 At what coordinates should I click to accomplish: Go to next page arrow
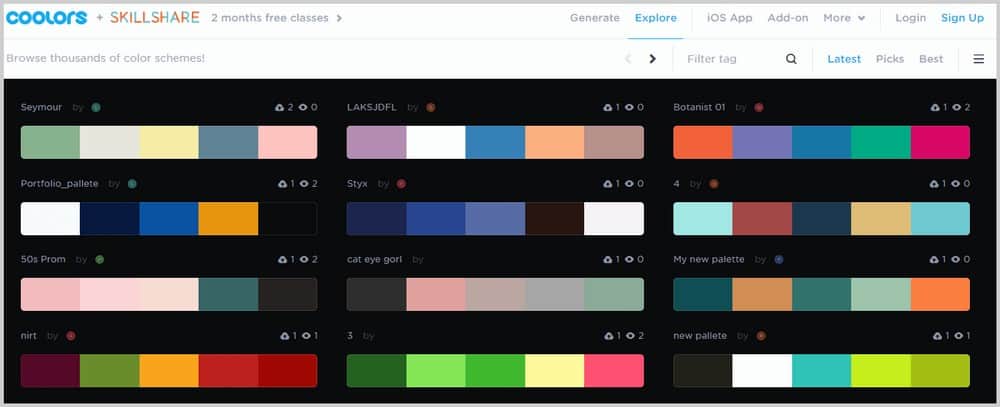[x=652, y=59]
